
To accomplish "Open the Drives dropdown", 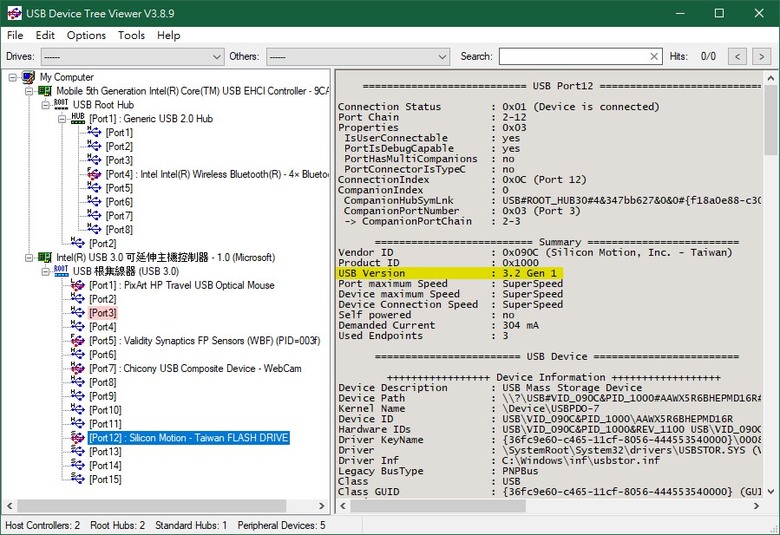I will tap(132, 57).
